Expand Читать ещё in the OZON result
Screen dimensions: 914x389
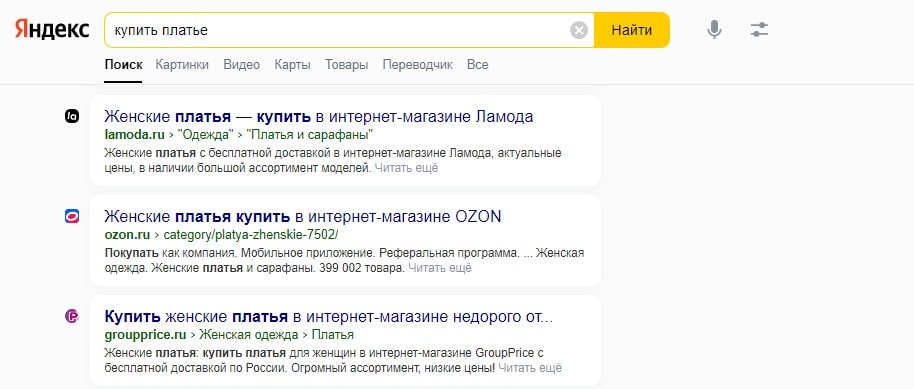point(440,269)
